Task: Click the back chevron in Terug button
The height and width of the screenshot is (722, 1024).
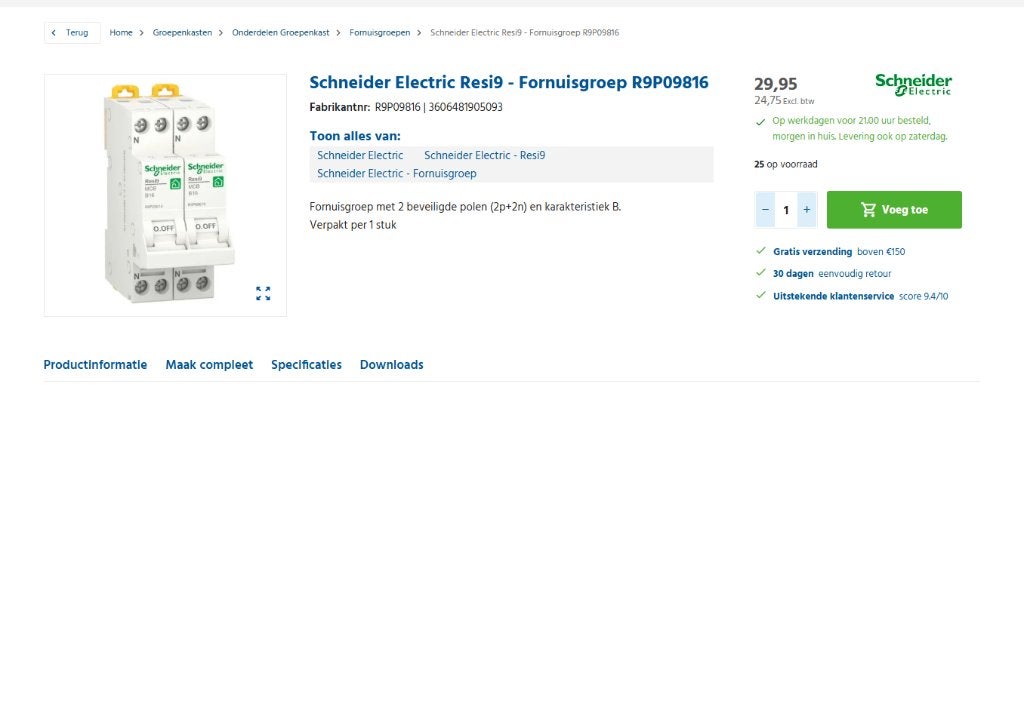Action: tap(54, 33)
